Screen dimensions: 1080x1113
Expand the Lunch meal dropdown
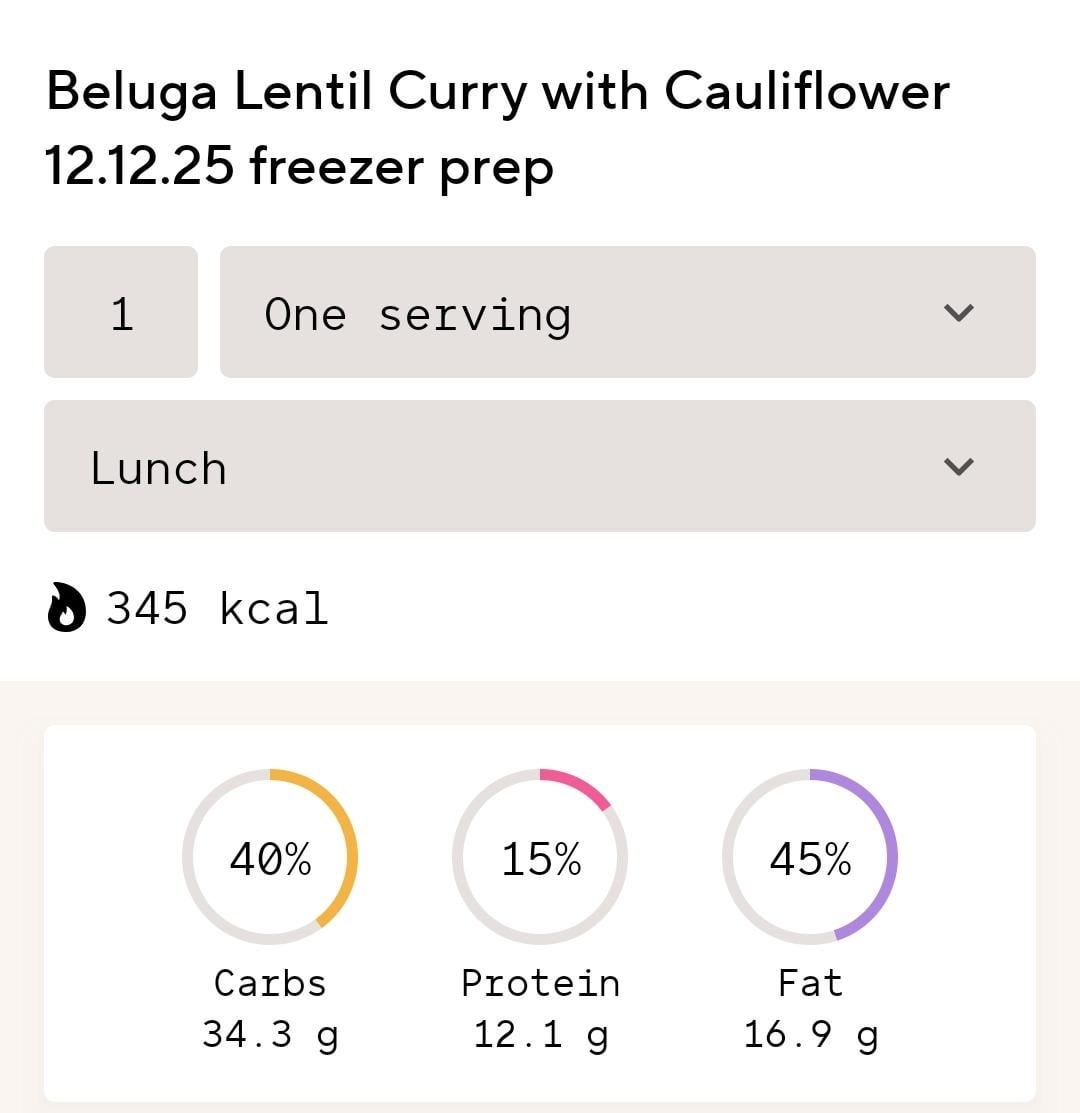pos(539,467)
